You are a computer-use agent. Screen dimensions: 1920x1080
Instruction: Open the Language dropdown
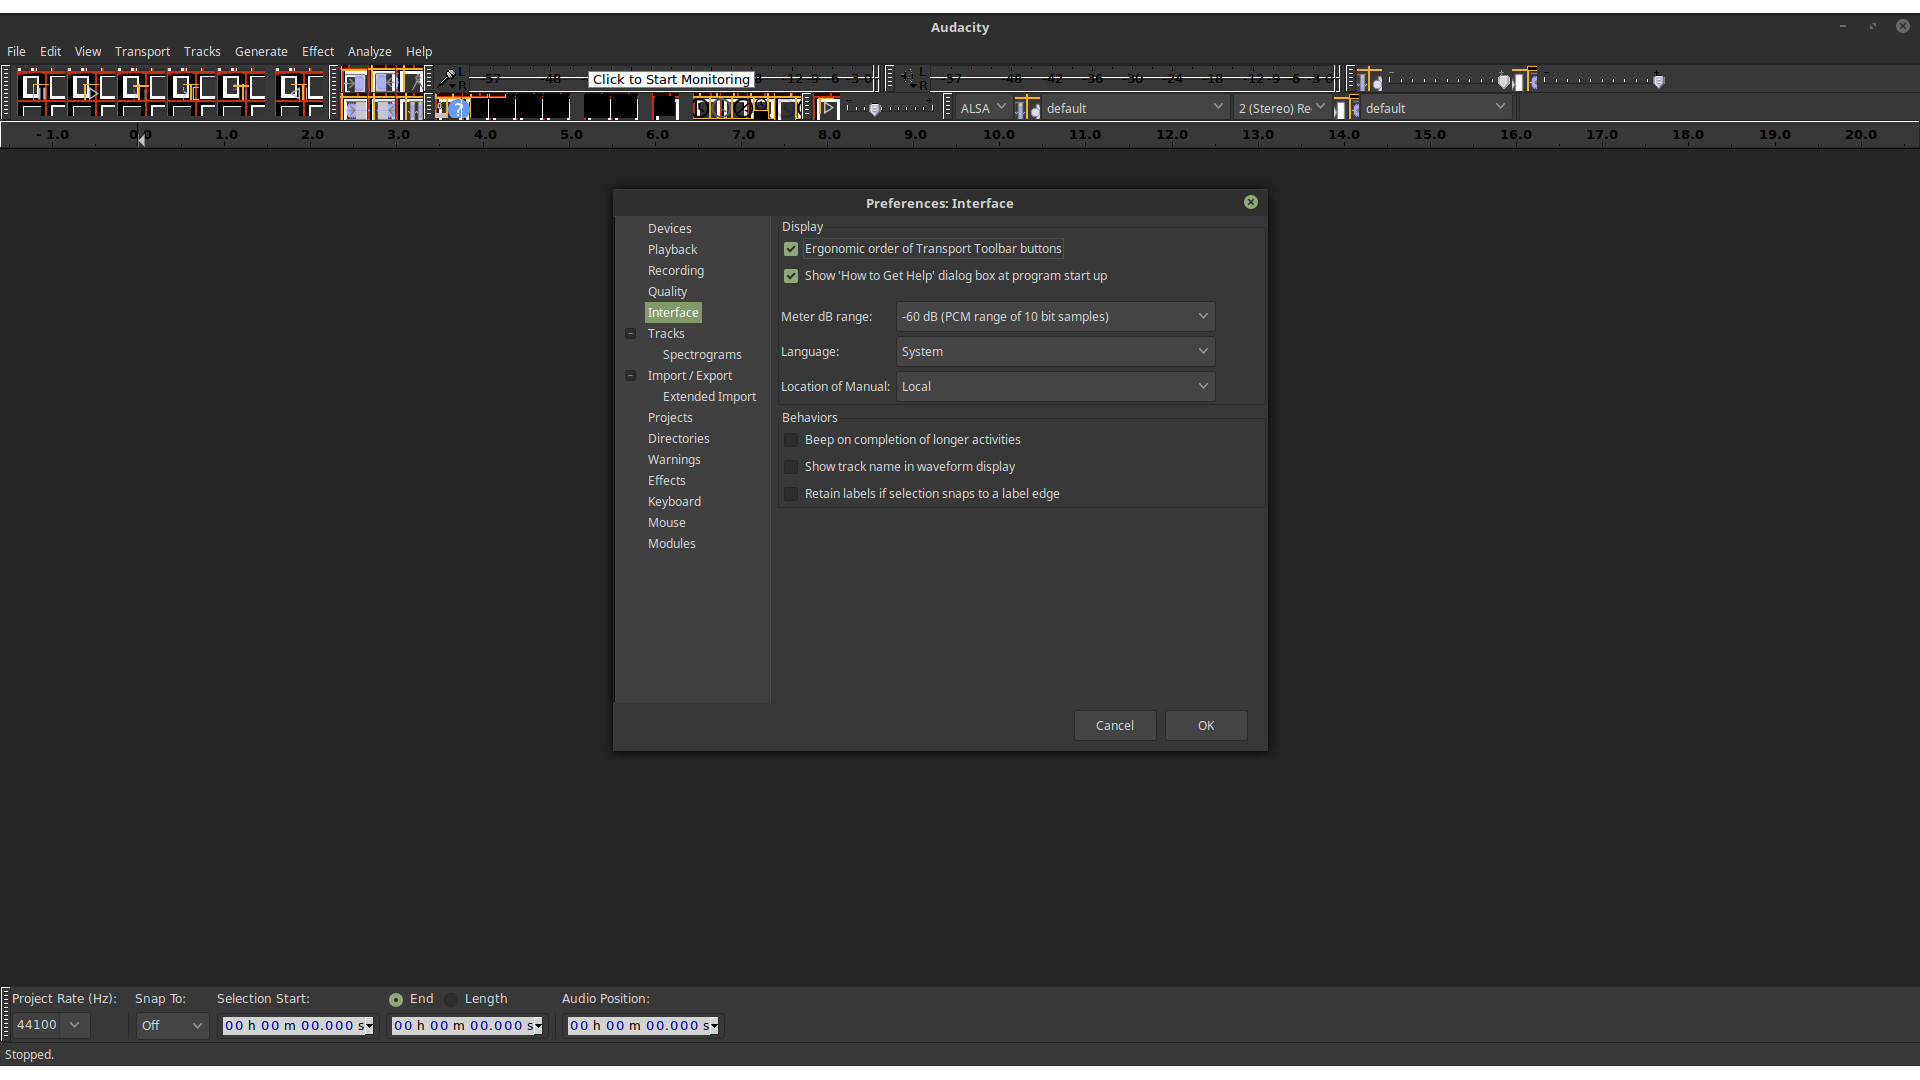[1055, 352]
